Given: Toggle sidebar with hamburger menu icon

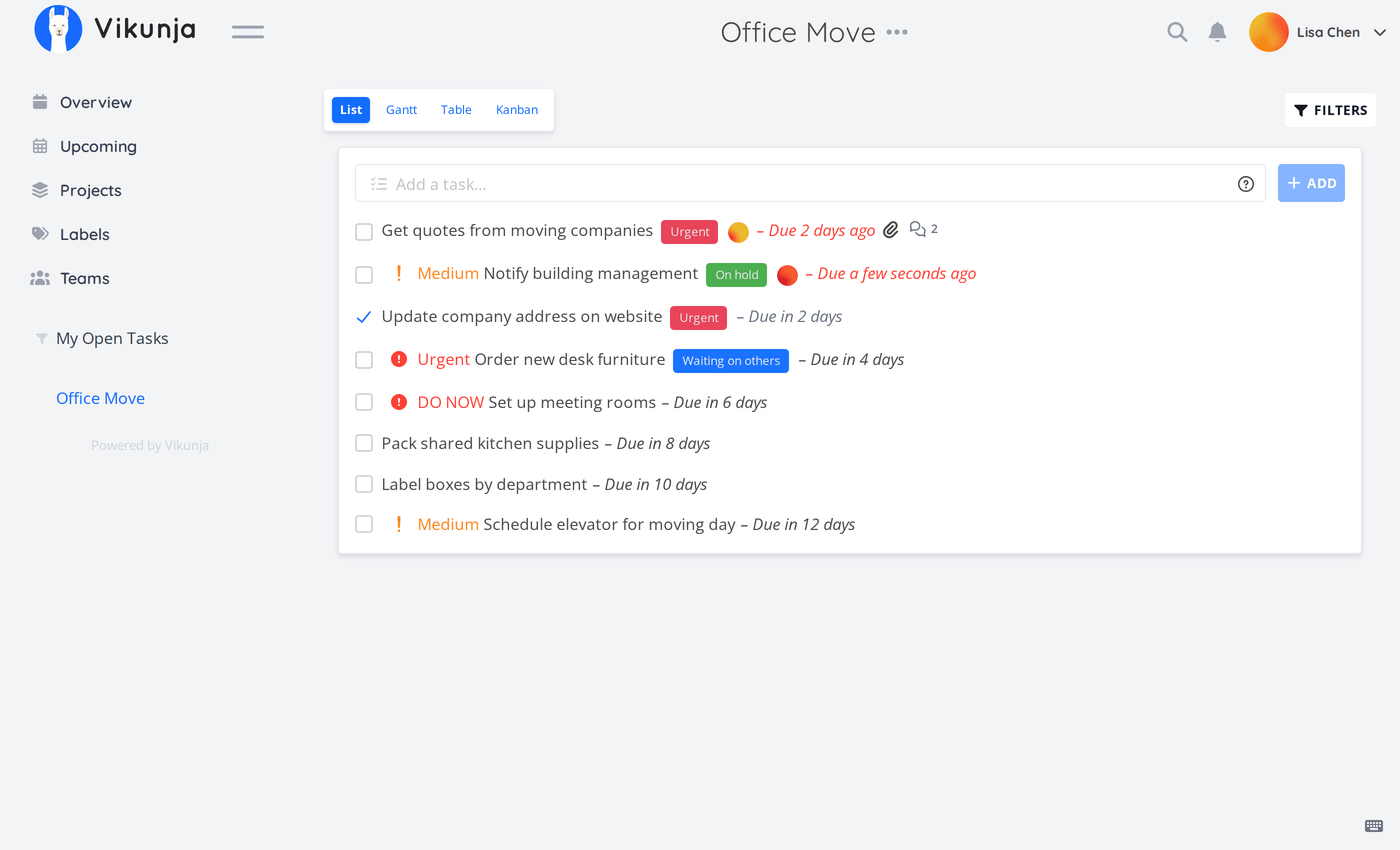Looking at the screenshot, I should 248,32.
